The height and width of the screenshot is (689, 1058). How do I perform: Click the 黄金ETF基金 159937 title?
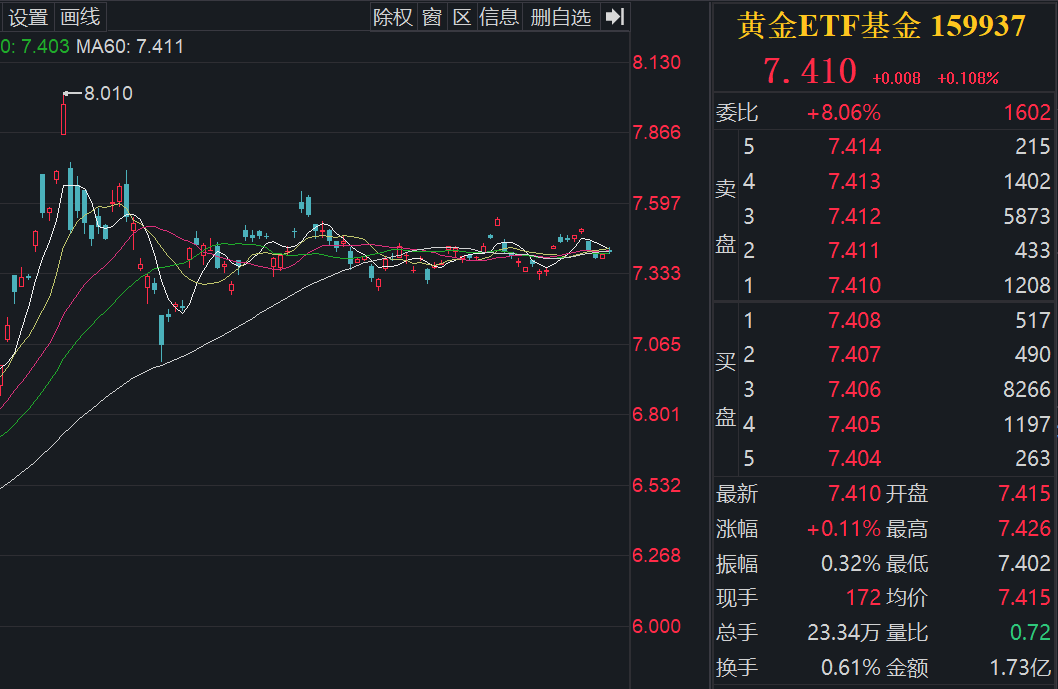pos(882,27)
